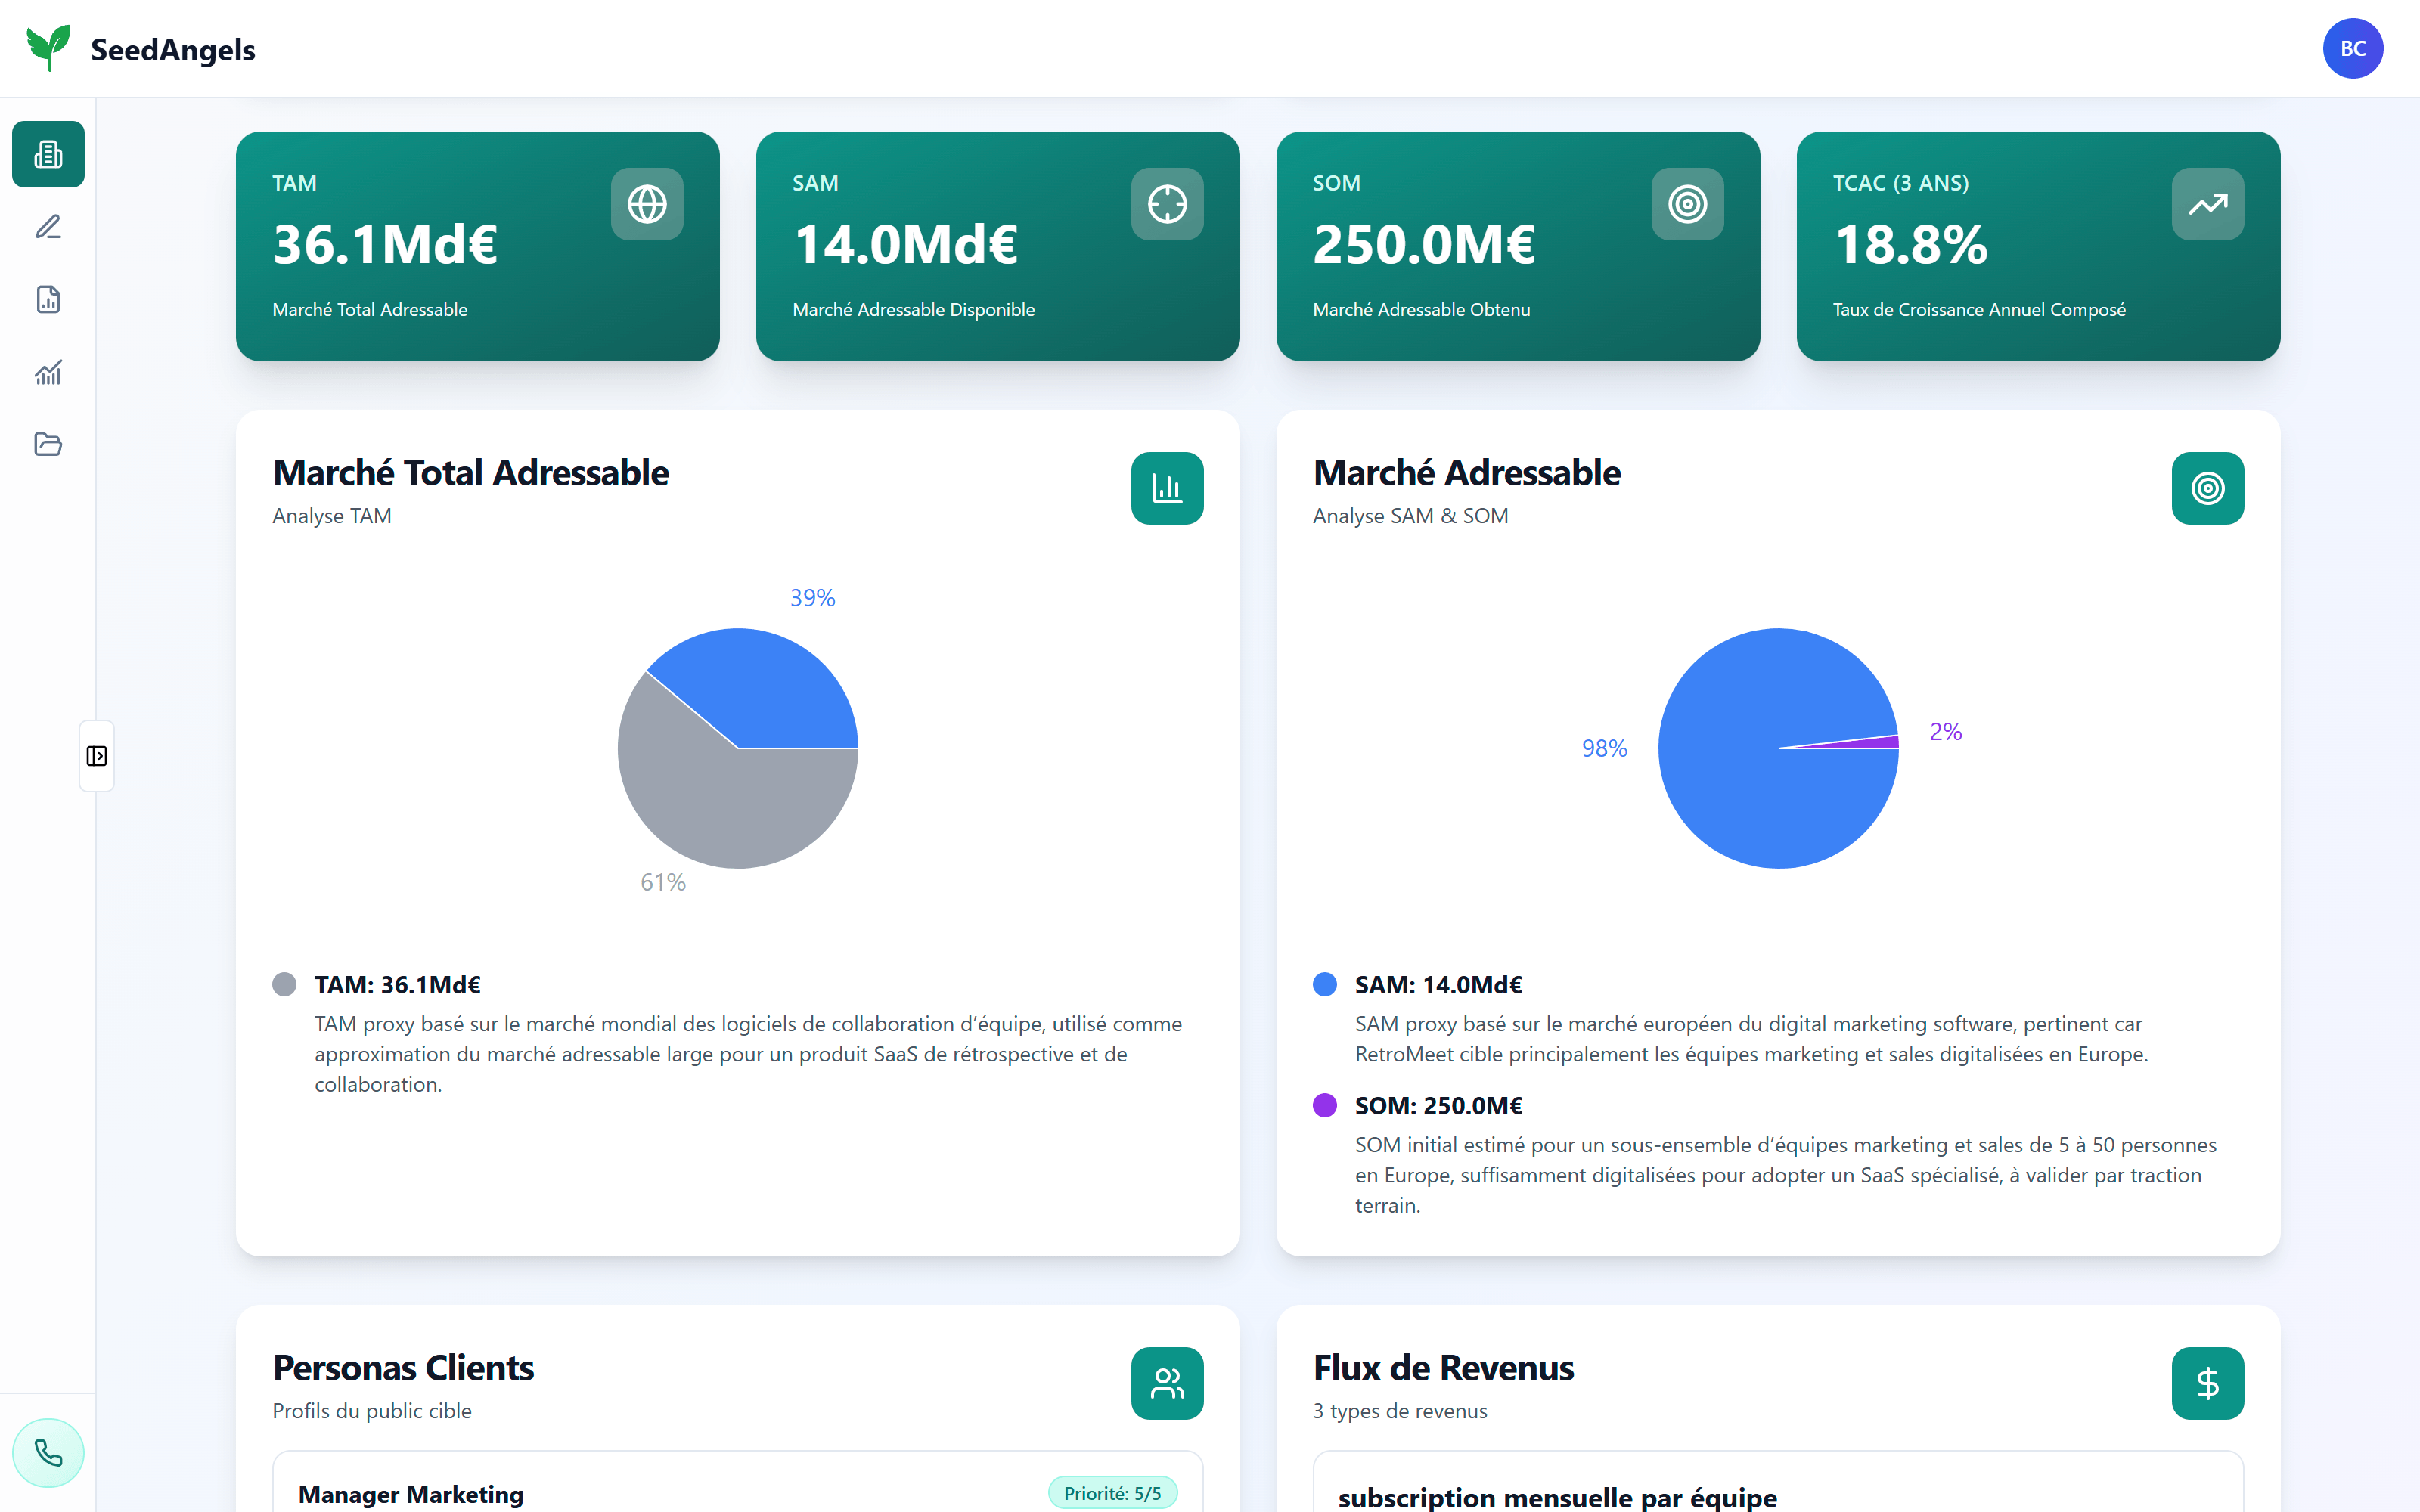Image resolution: width=2420 pixels, height=1512 pixels.
Task: Click the 61% pie label
Action: [663, 882]
